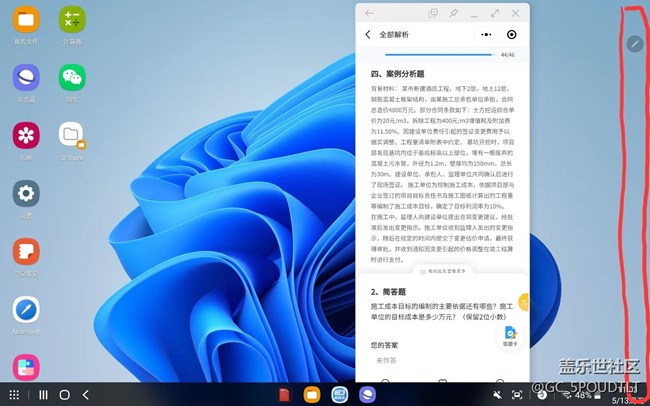Switch to the blue mini-program taskbar icon

(340, 395)
